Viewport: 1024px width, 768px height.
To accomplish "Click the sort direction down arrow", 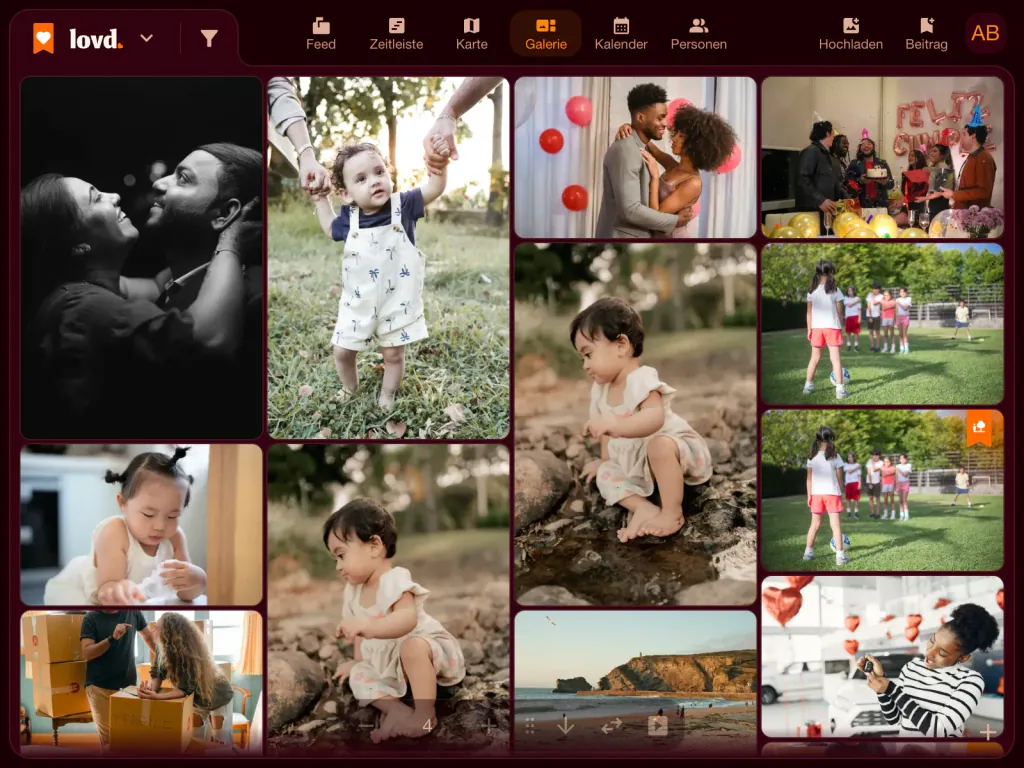I will 566,725.
